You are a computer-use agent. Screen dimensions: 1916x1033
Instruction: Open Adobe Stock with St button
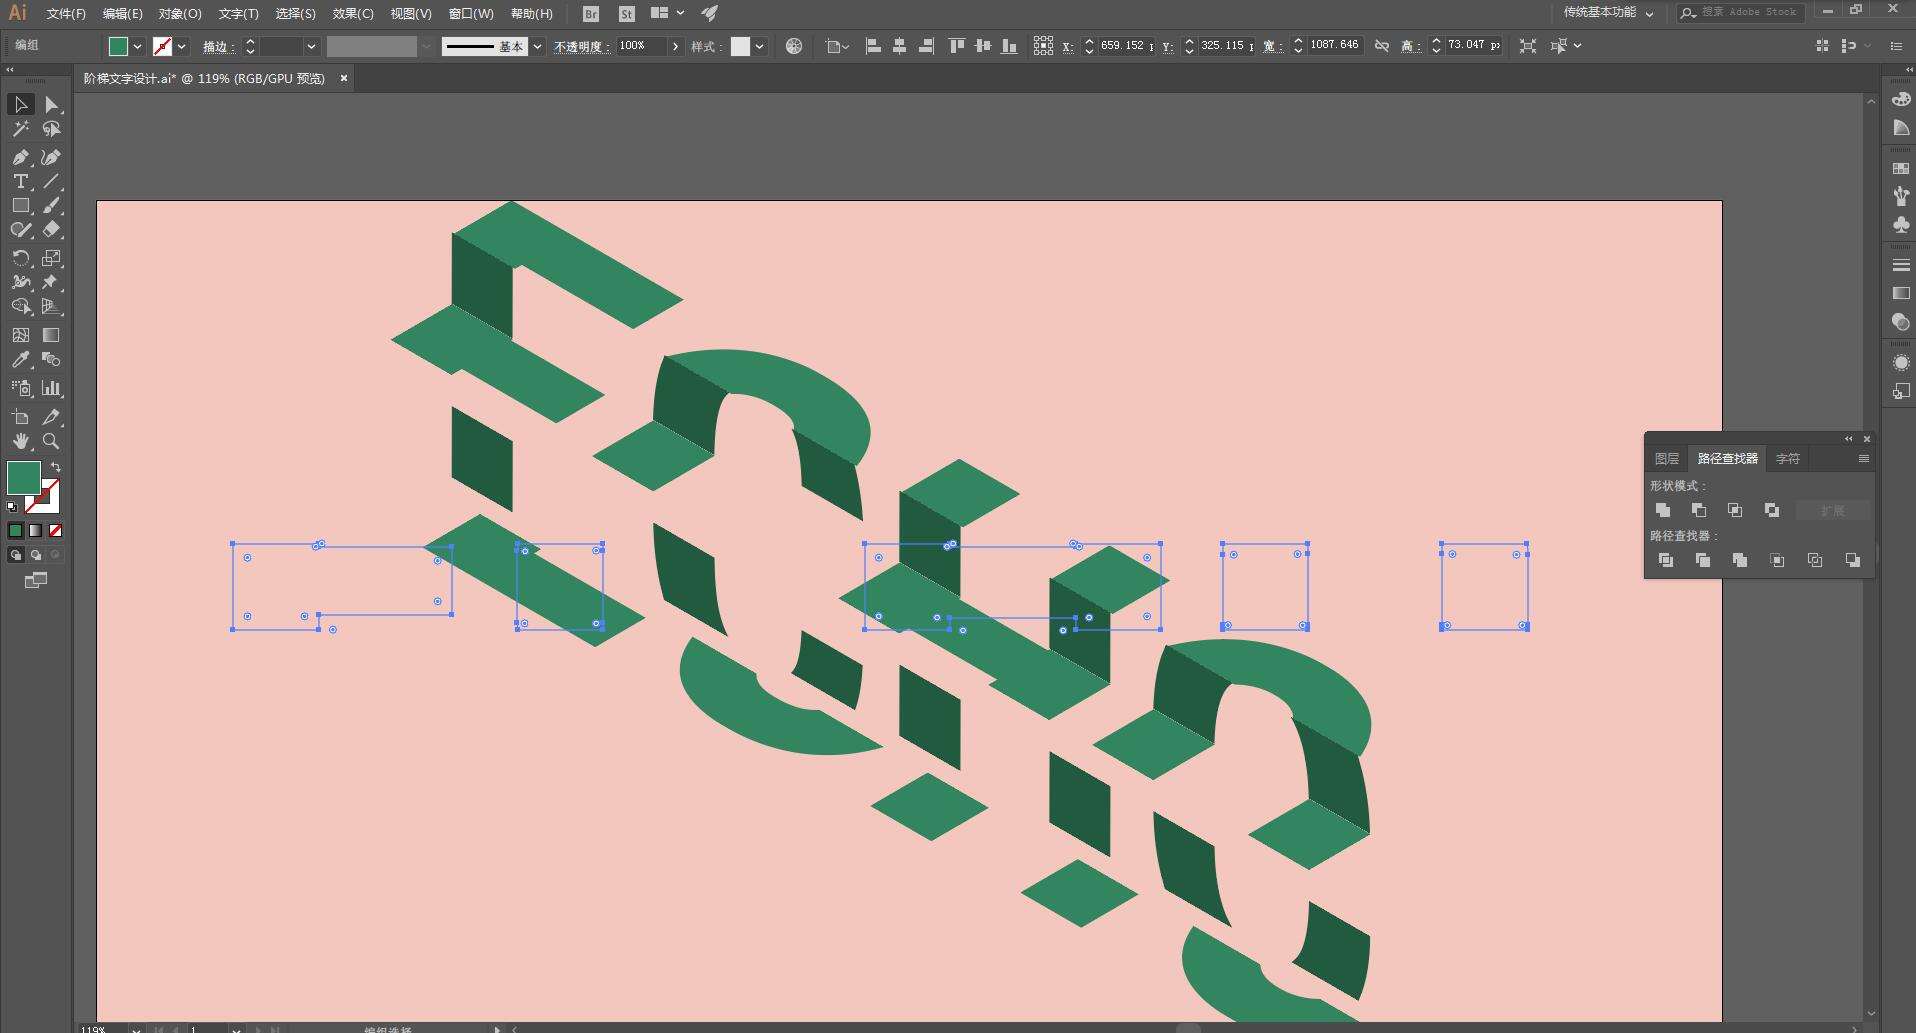[x=627, y=14]
